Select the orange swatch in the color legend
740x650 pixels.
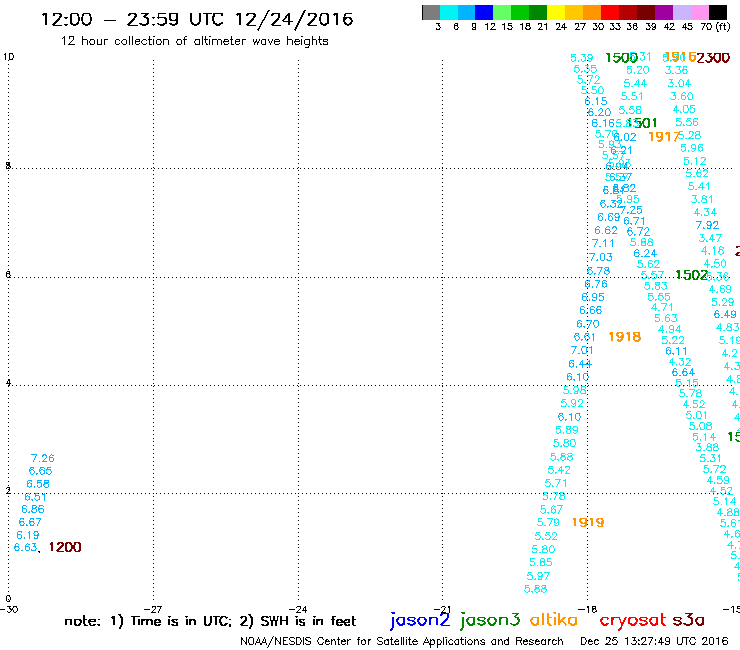click(x=592, y=12)
